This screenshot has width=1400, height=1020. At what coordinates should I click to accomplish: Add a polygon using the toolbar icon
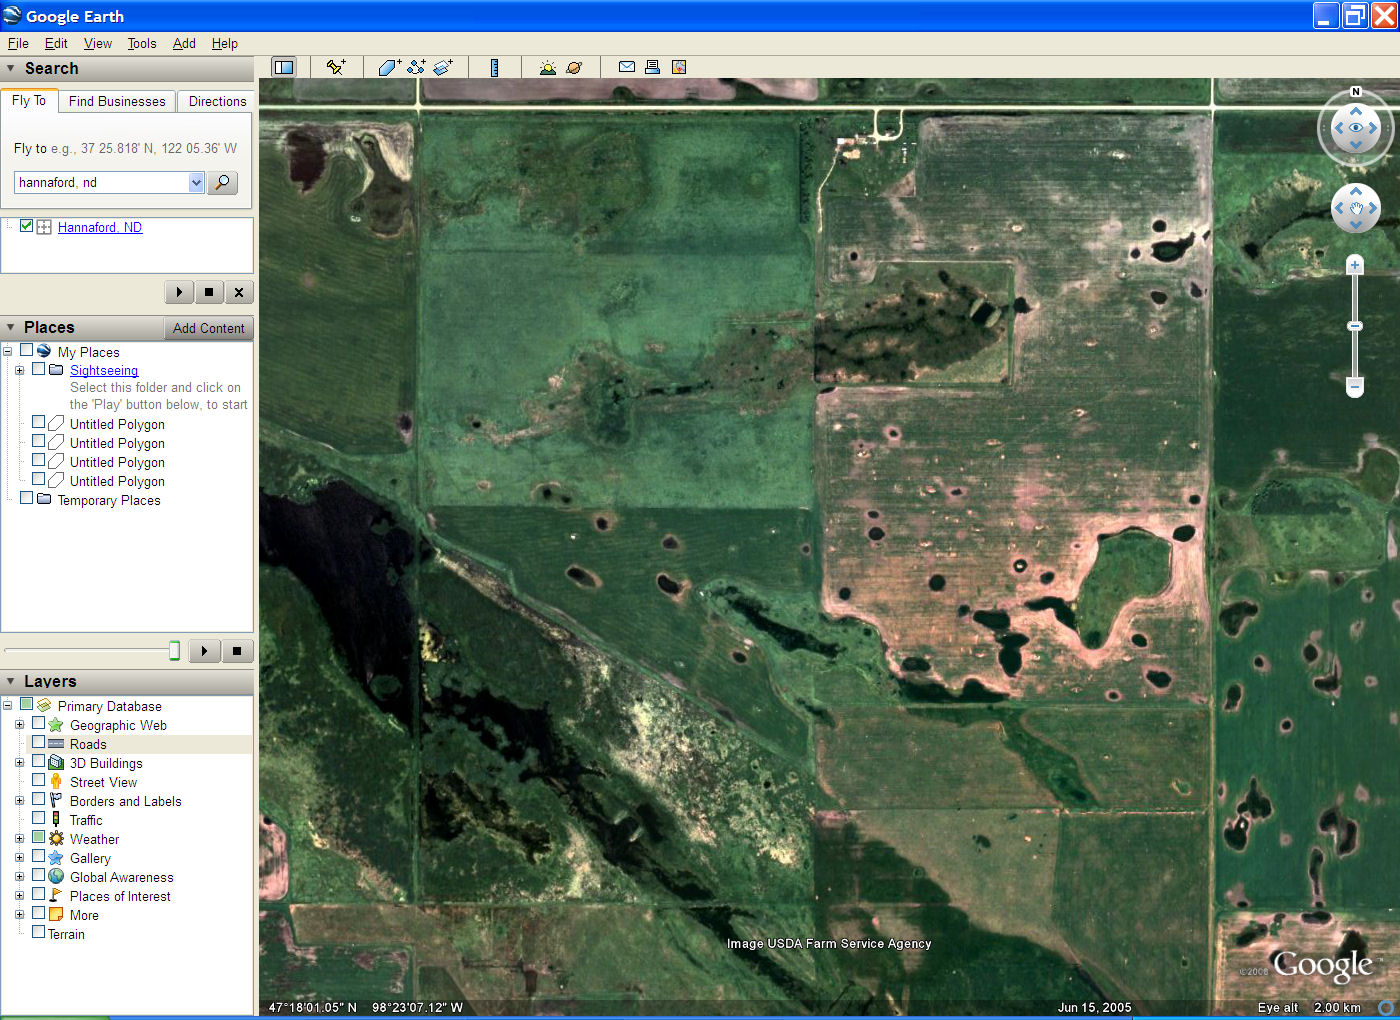pyautogui.click(x=390, y=67)
